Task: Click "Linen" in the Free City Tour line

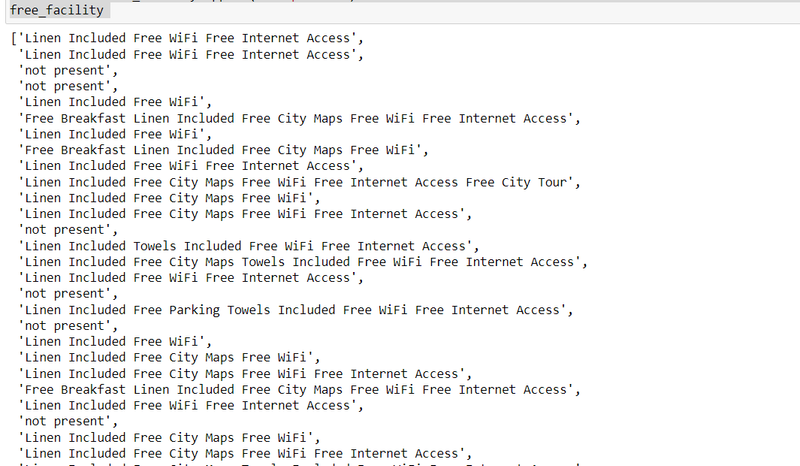Action: pos(44,182)
